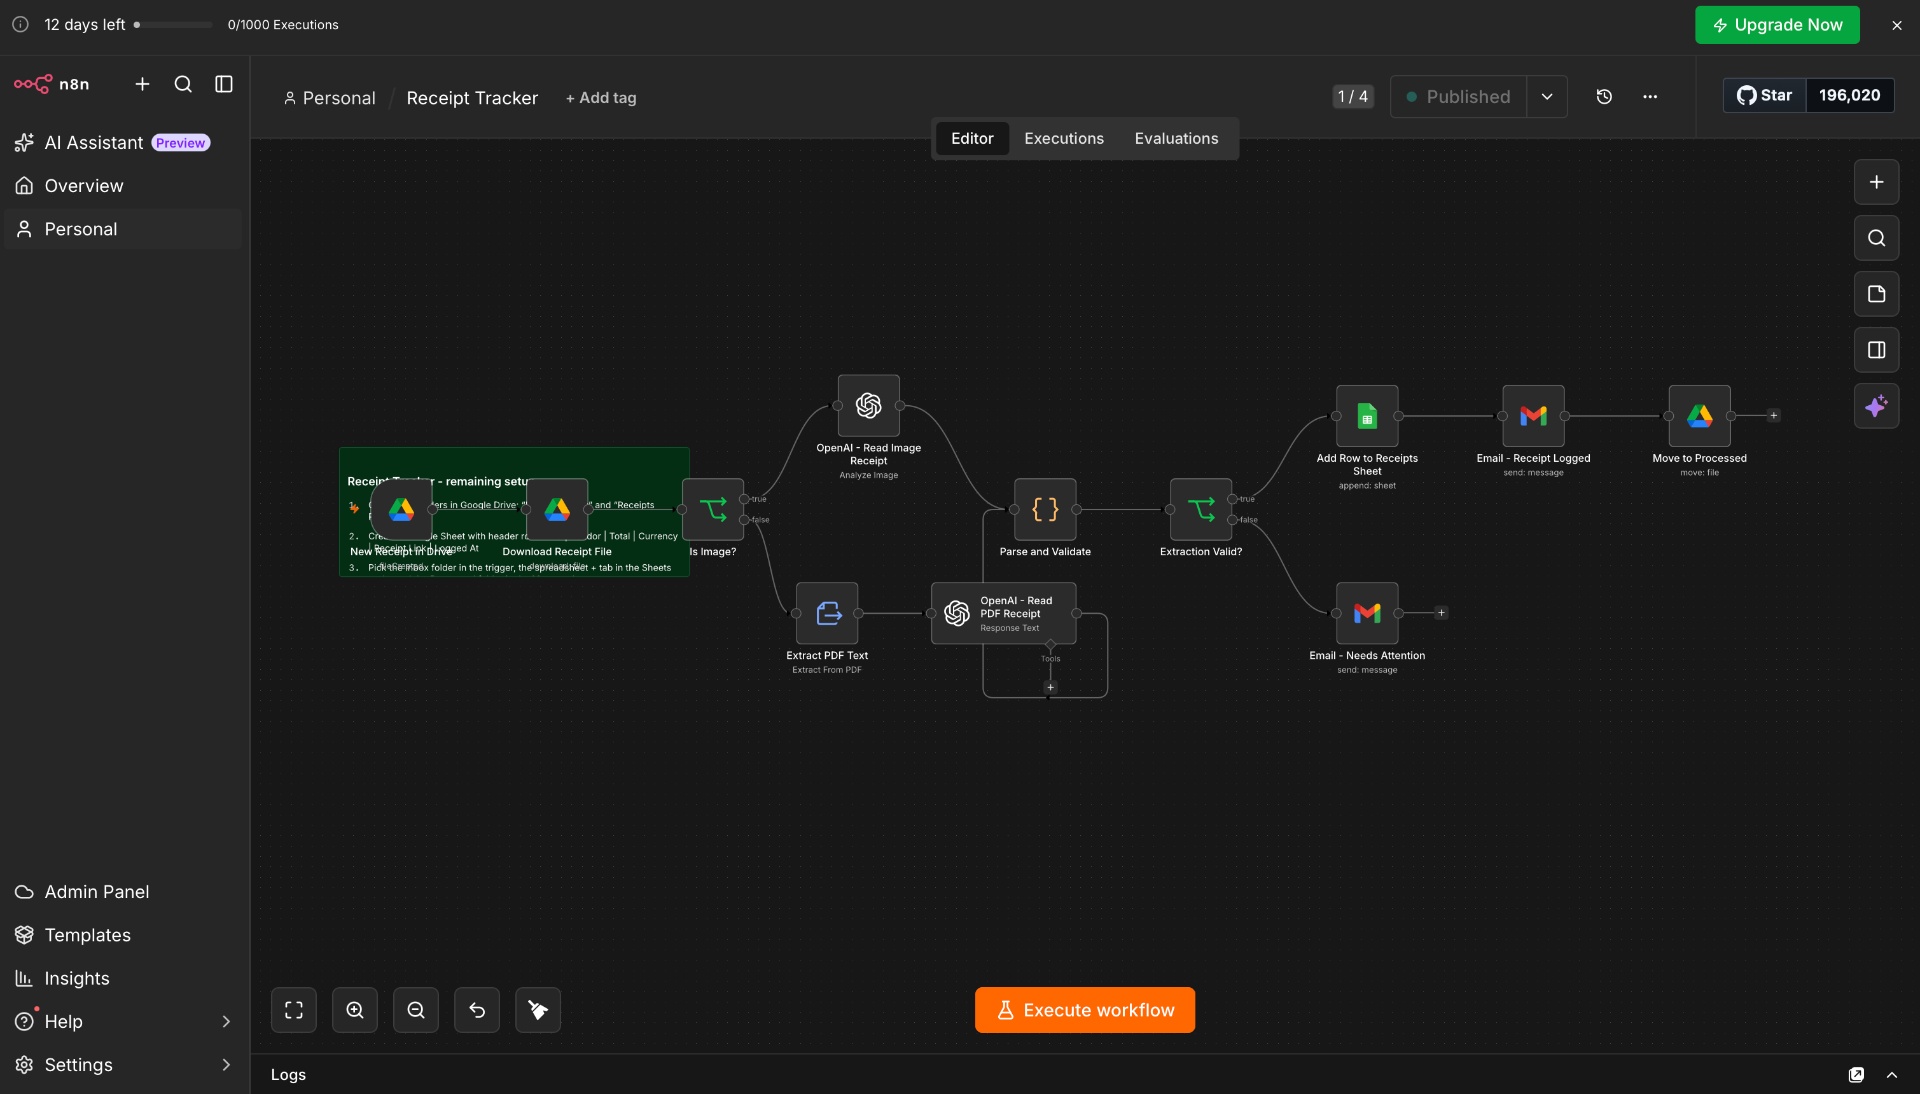
Task: Open Personal breadcrumb link
Action: (329, 98)
